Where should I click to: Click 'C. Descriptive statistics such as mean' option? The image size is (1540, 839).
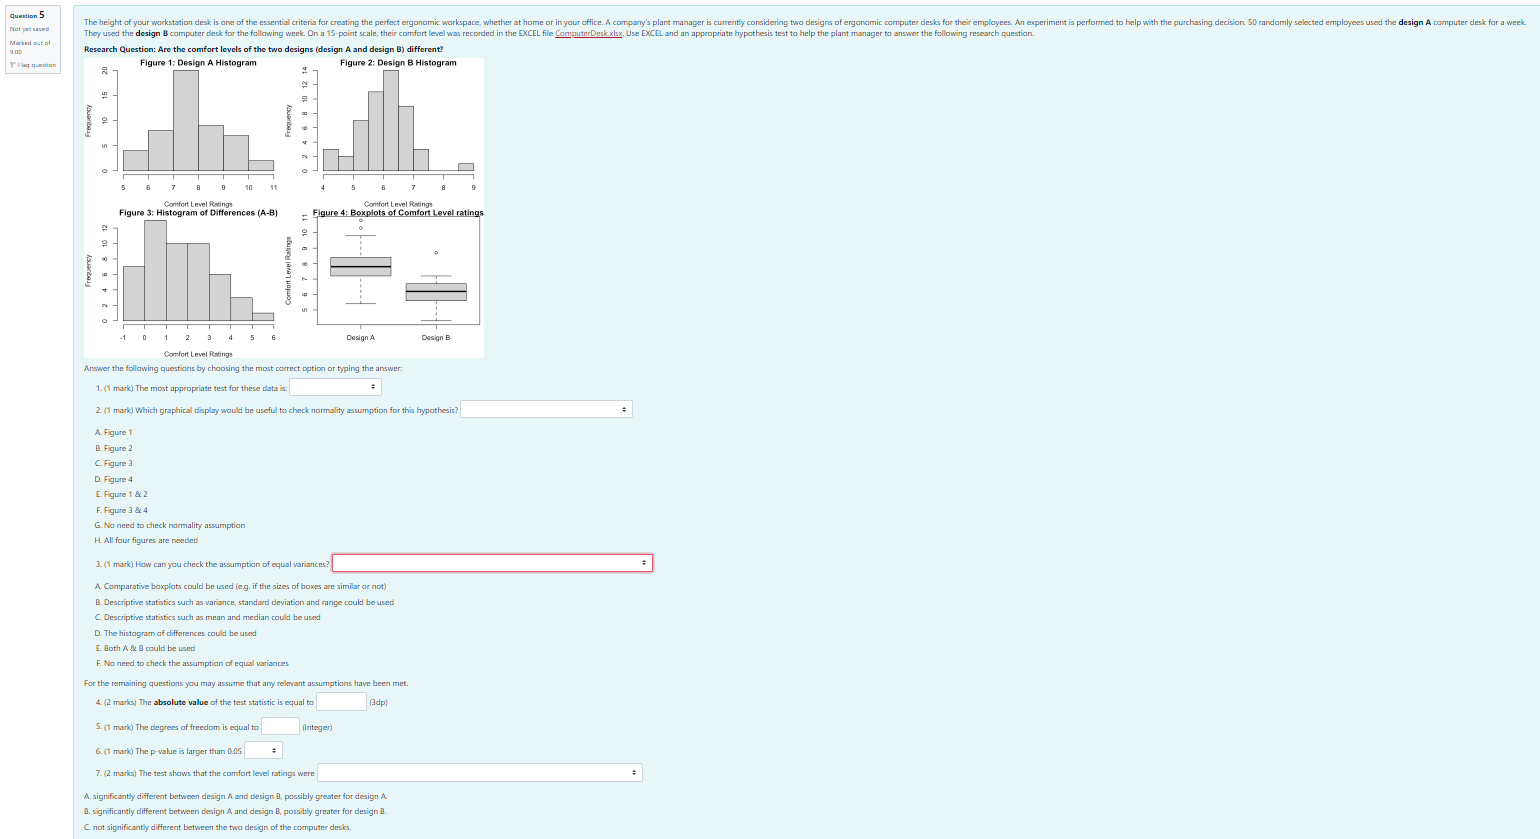[208, 617]
